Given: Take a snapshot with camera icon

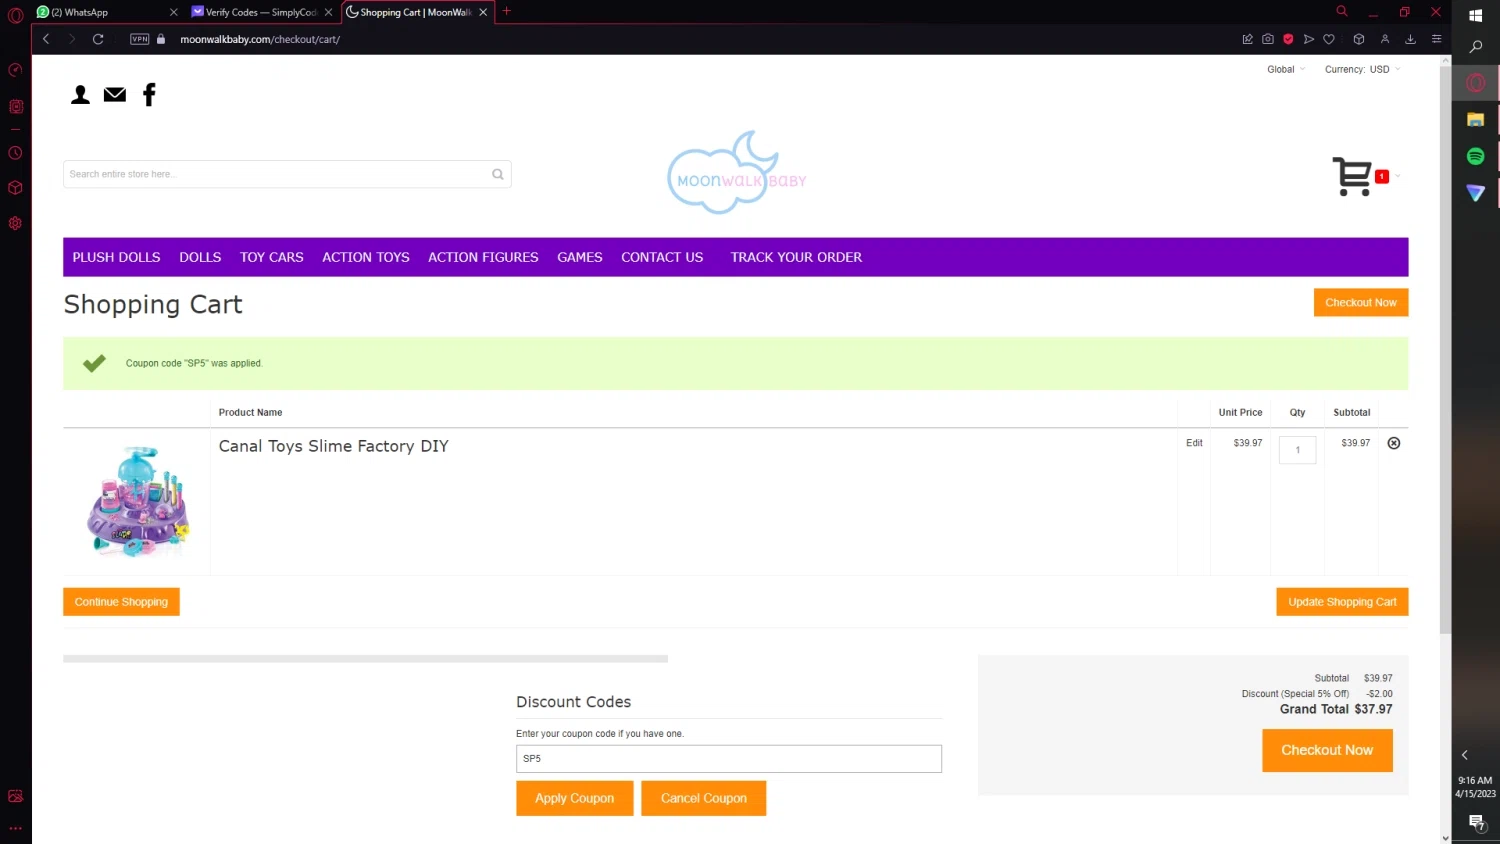Looking at the screenshot, I should tap(1268, 39).
